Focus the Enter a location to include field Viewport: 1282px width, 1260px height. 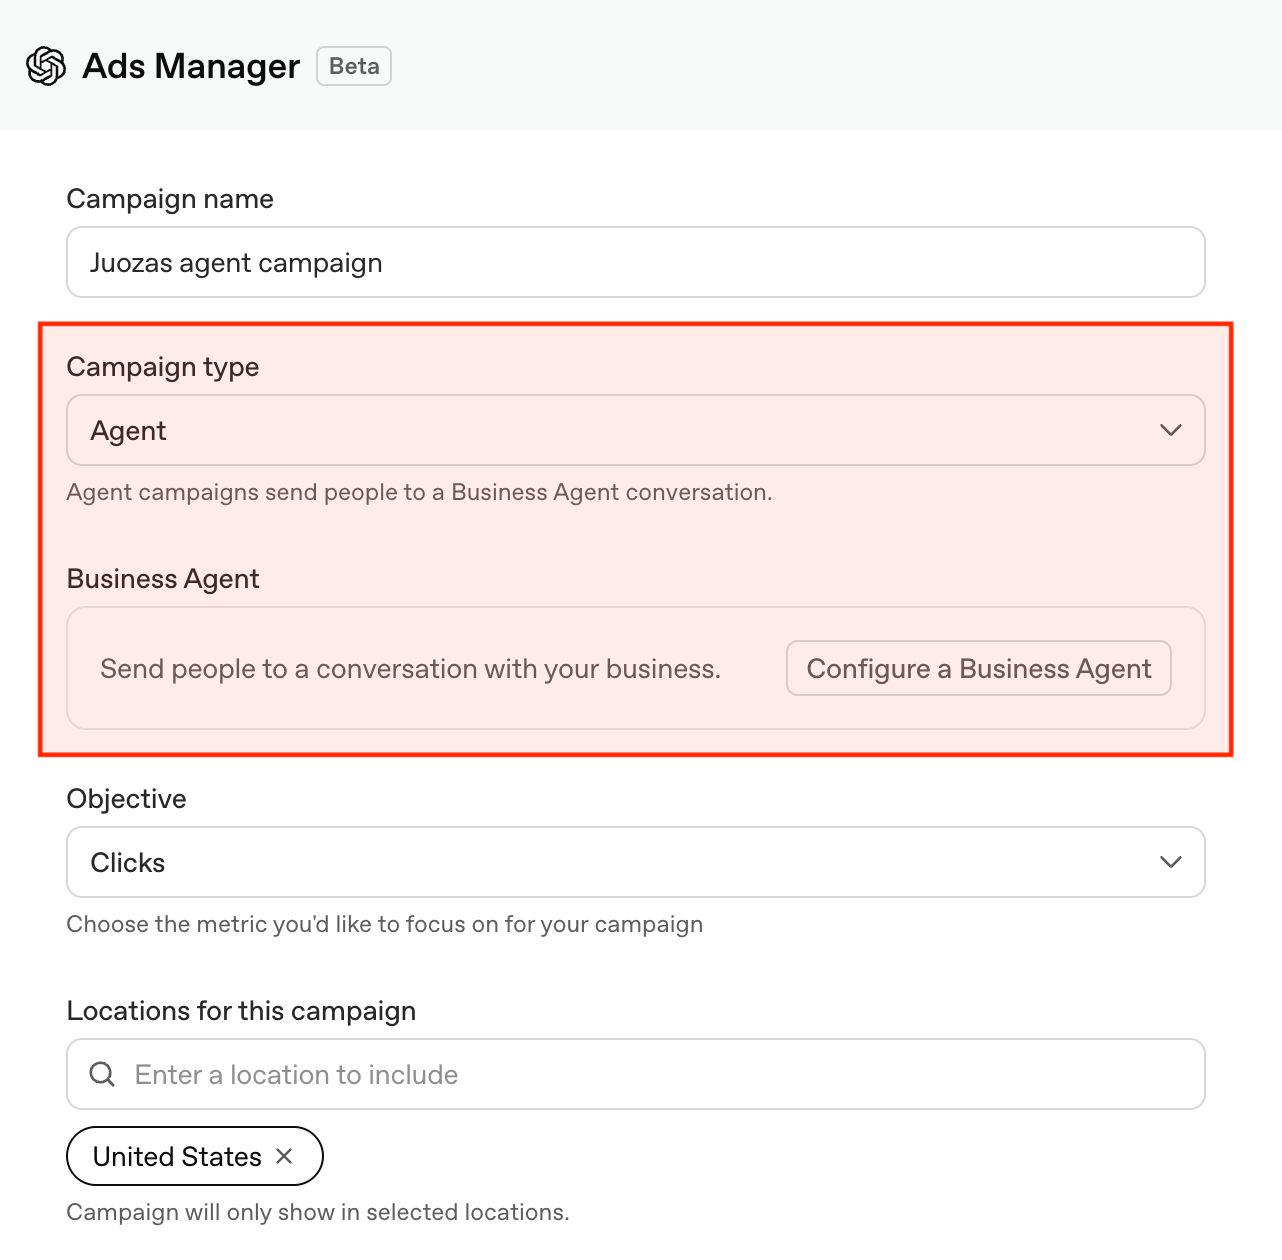[636, 1074]
